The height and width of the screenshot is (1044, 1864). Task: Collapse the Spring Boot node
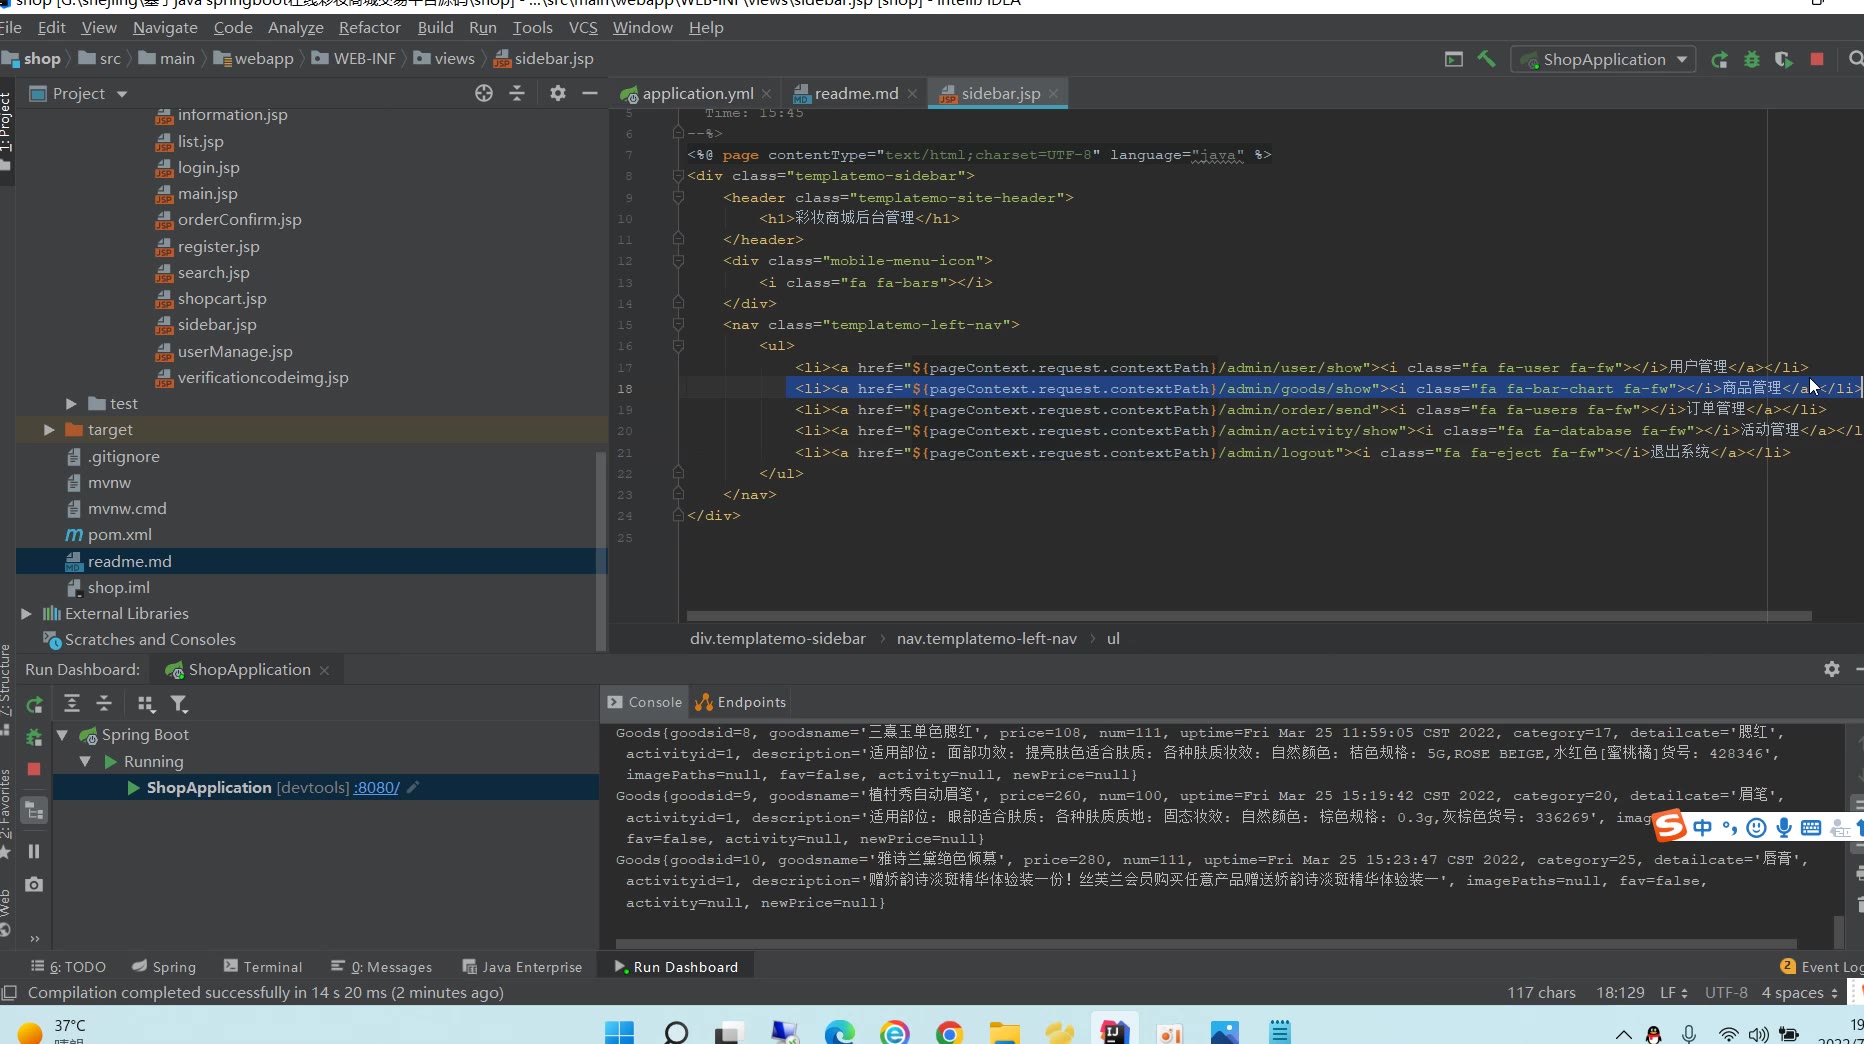[62, 735]
